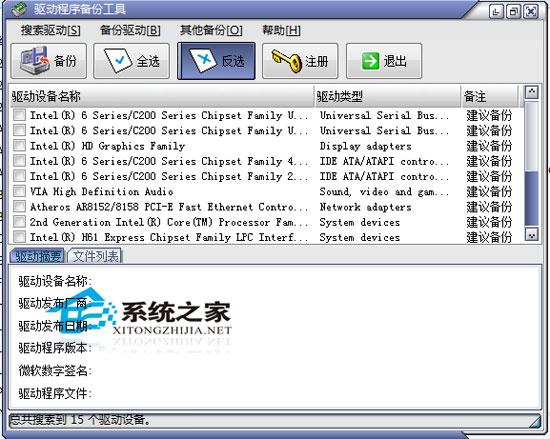Screen dimensions: 550x439
Task: Select the 驱动摘要 tab
Action: pyautogui.click(x=38, y=256)
